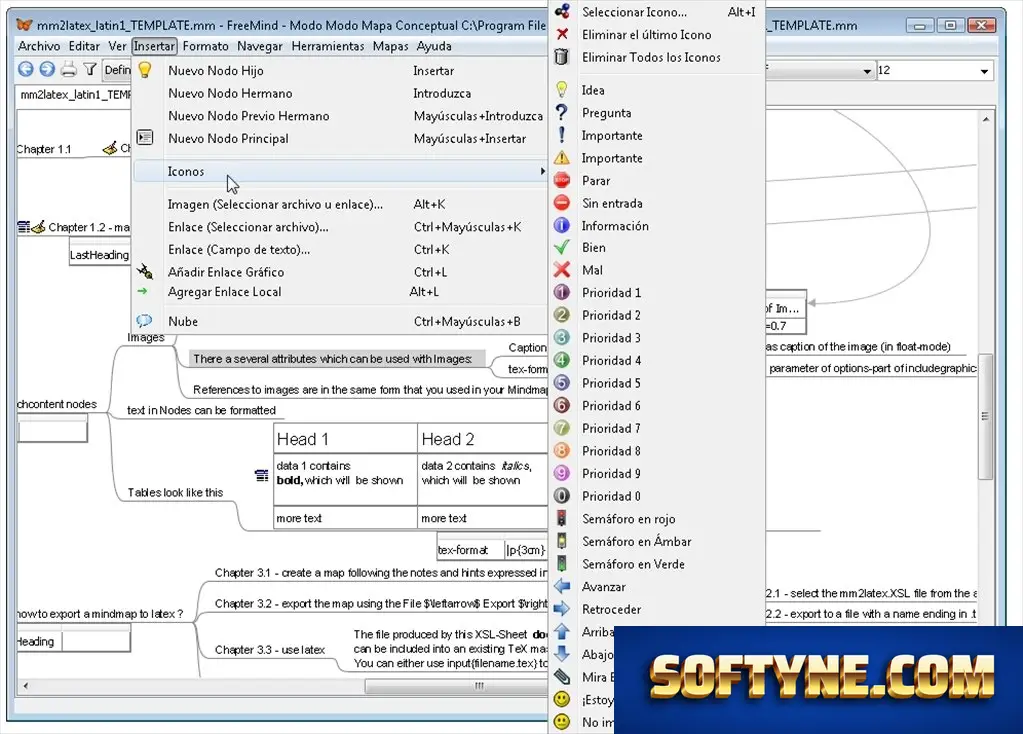Pick the Sin entrada no-entry icon
Image resolution: width=1023 pixels, height=734 pixels.
[561, 203]
